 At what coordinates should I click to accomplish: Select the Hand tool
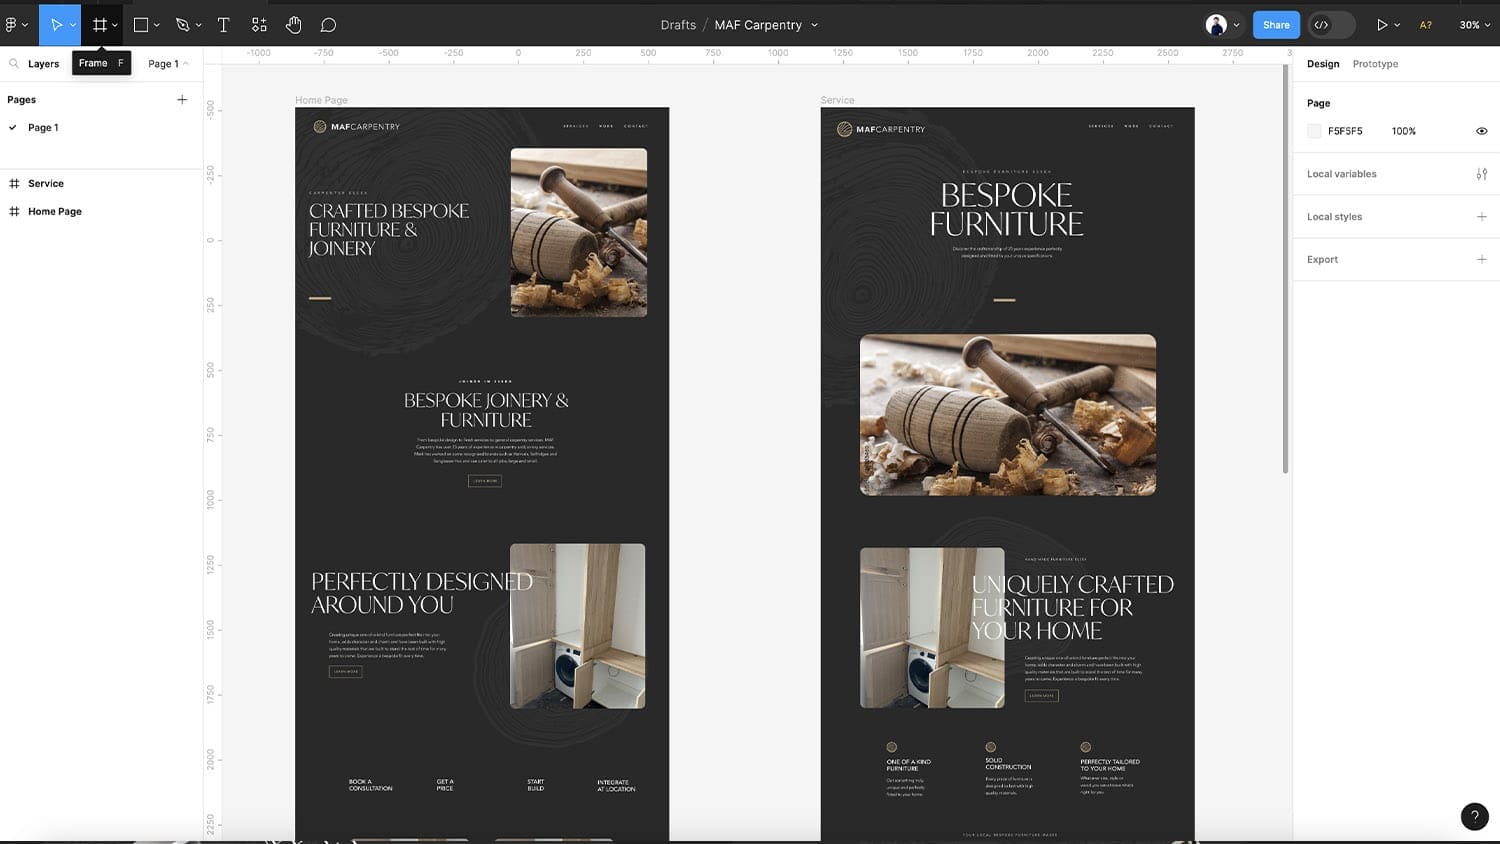293,25
